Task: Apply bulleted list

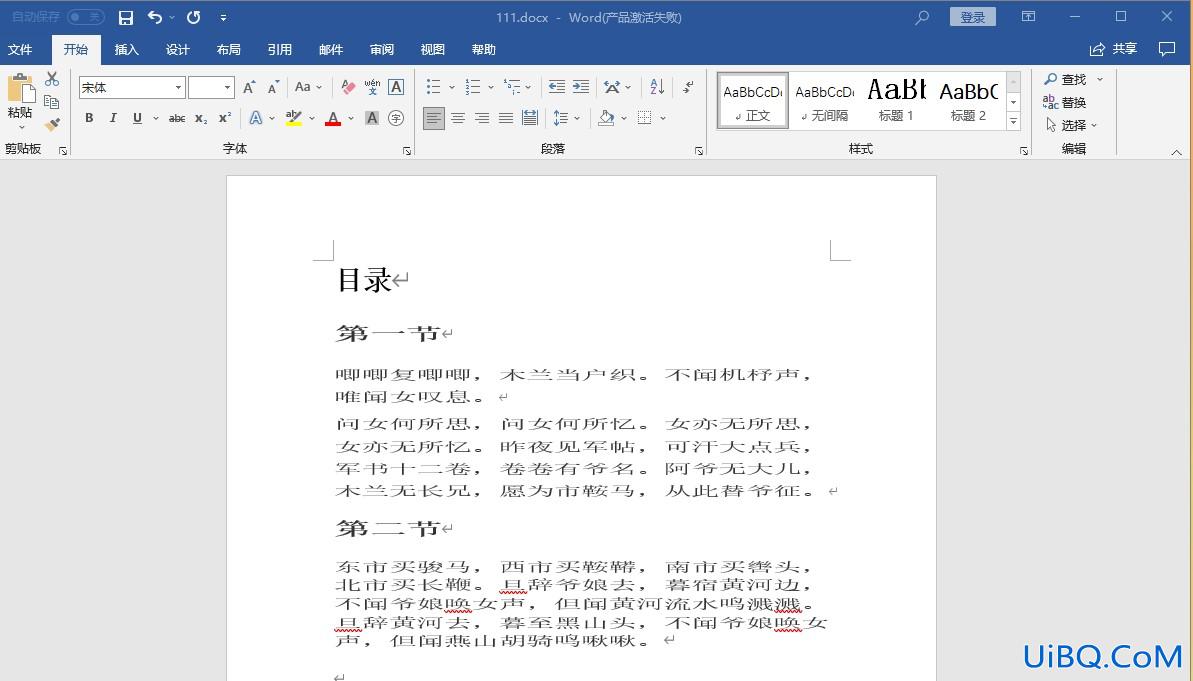Action: pos(433,87)
